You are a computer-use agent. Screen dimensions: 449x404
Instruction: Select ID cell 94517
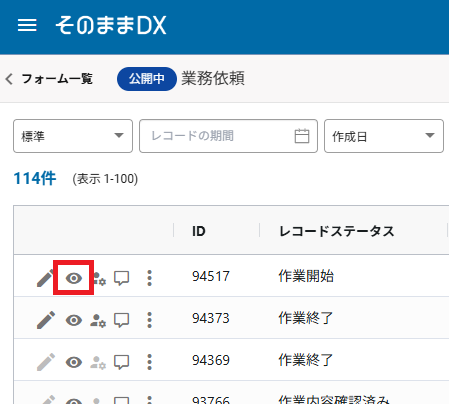pos(211,276)
